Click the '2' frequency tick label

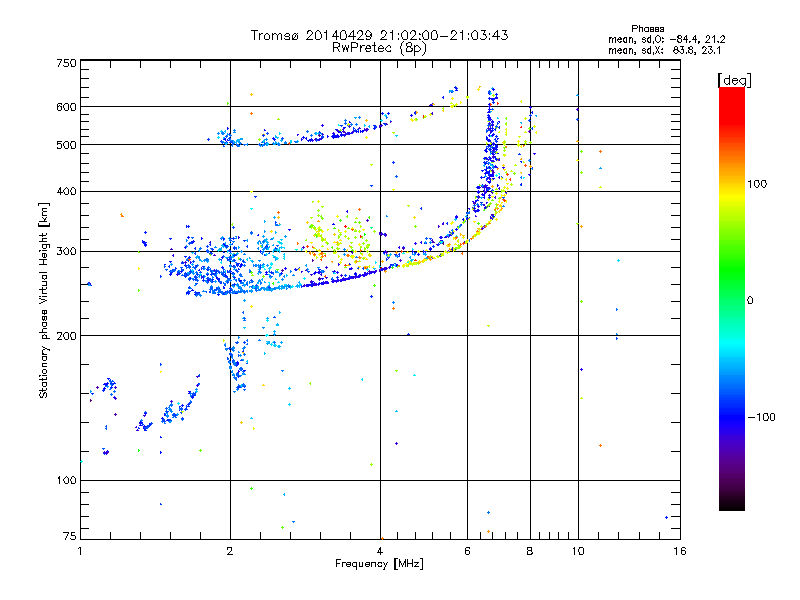click(x=230, y=551)
